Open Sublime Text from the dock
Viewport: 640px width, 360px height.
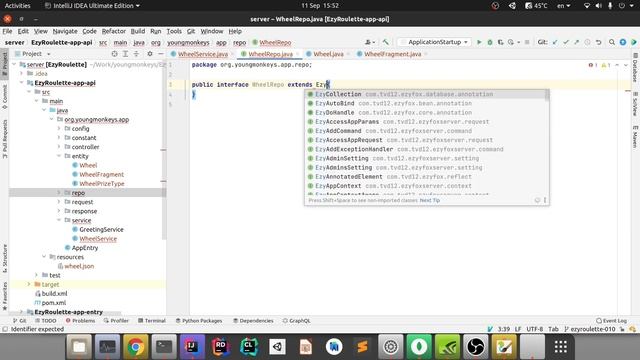coord(362,347)
